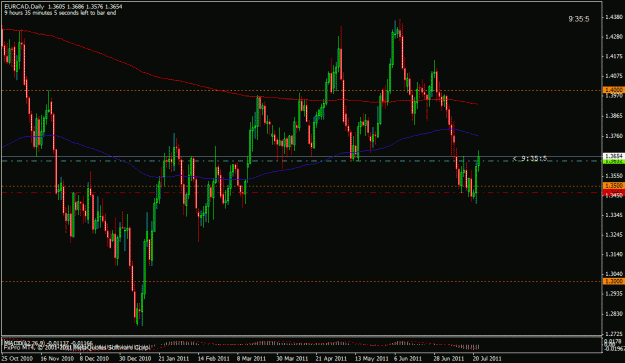
Task: Select the orange 1.3000 price level label
Action: (613, 281)
